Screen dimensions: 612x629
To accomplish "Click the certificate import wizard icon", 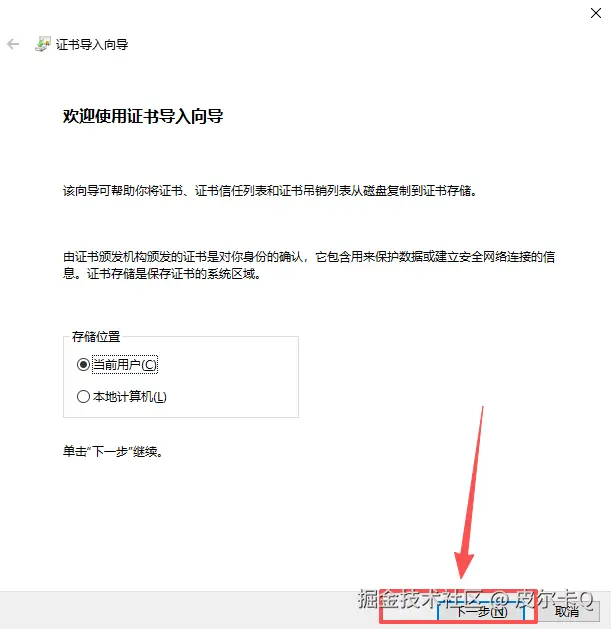I will 43,44.
